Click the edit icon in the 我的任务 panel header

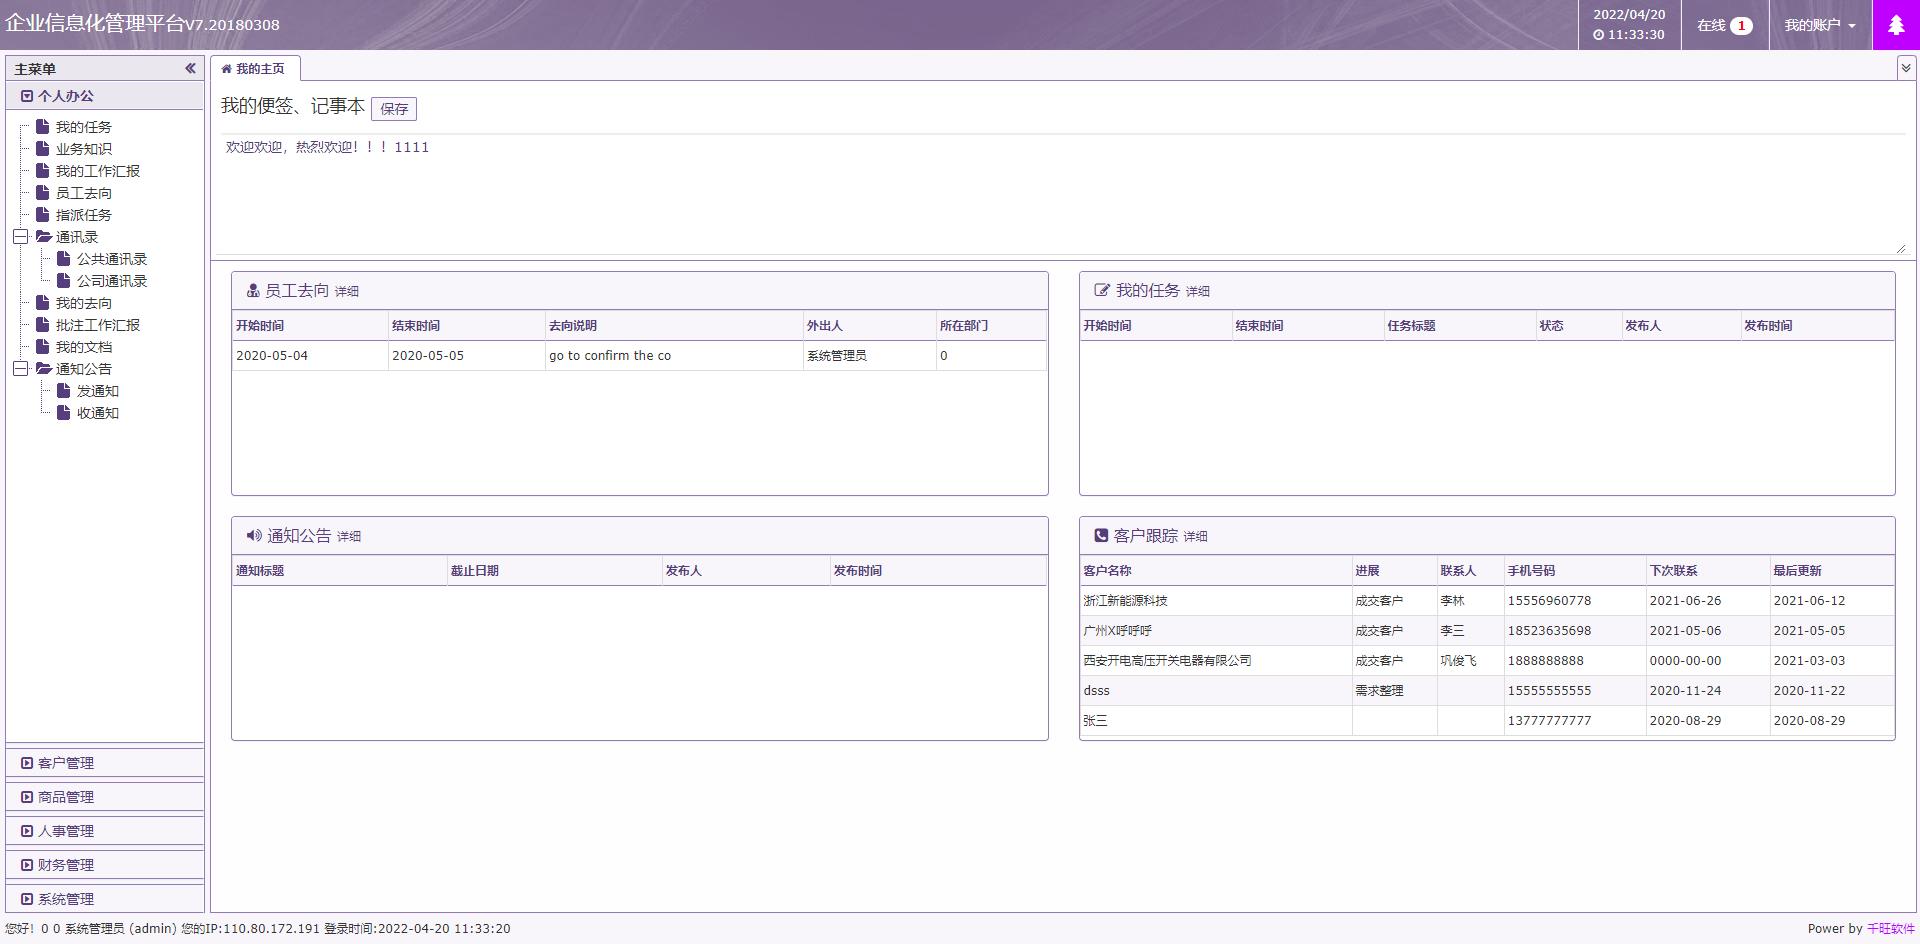(x=1102, y=290)
